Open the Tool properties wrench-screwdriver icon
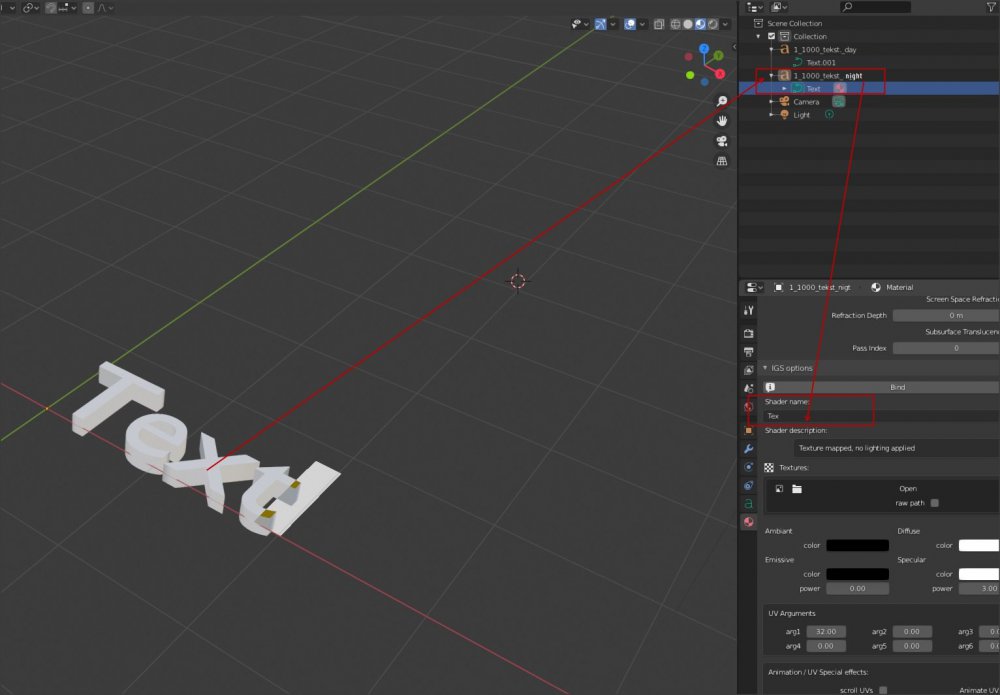1000x695 pixels. (x=748, y=311)
